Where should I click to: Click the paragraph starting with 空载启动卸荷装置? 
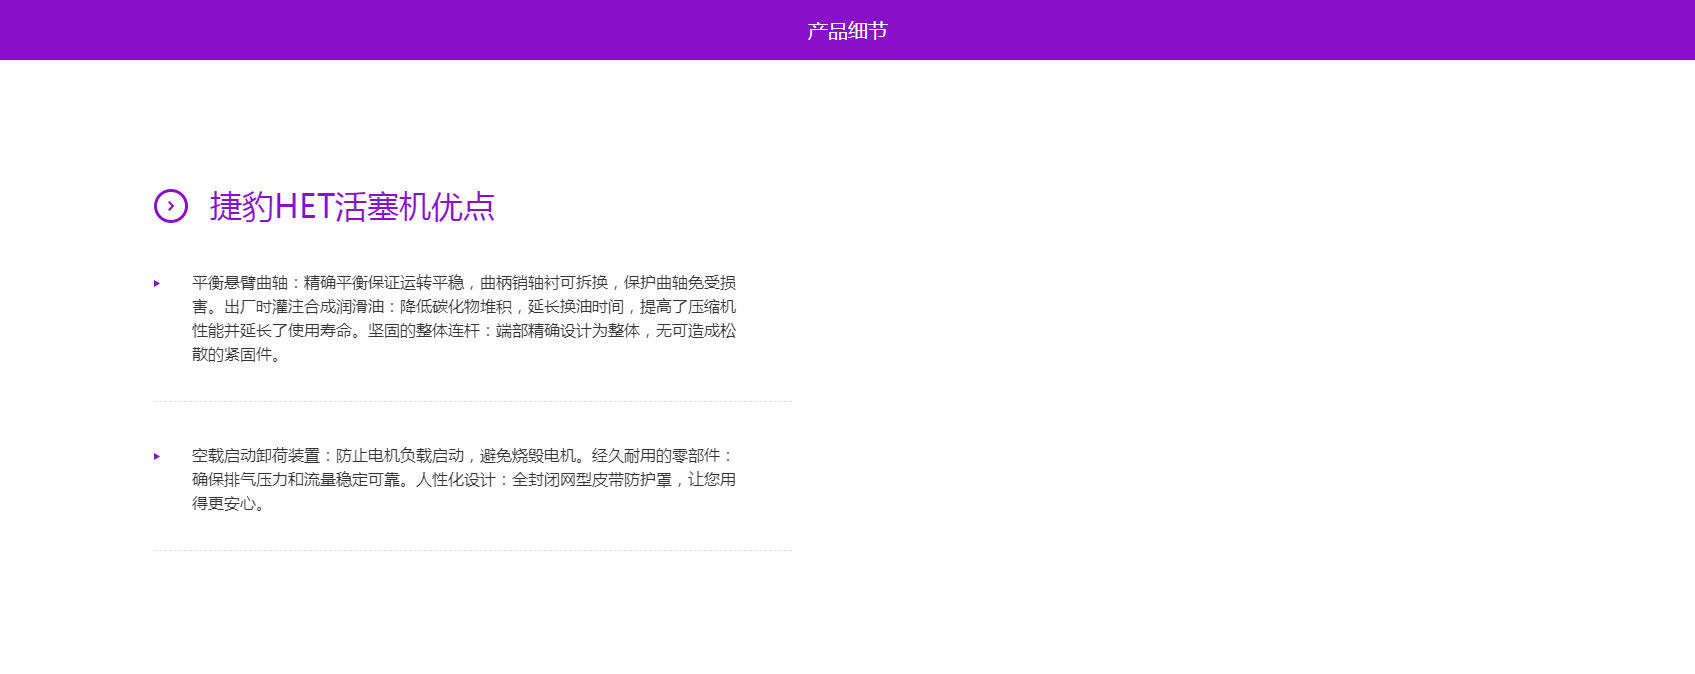pyautogui.click(x=464, y=480)
